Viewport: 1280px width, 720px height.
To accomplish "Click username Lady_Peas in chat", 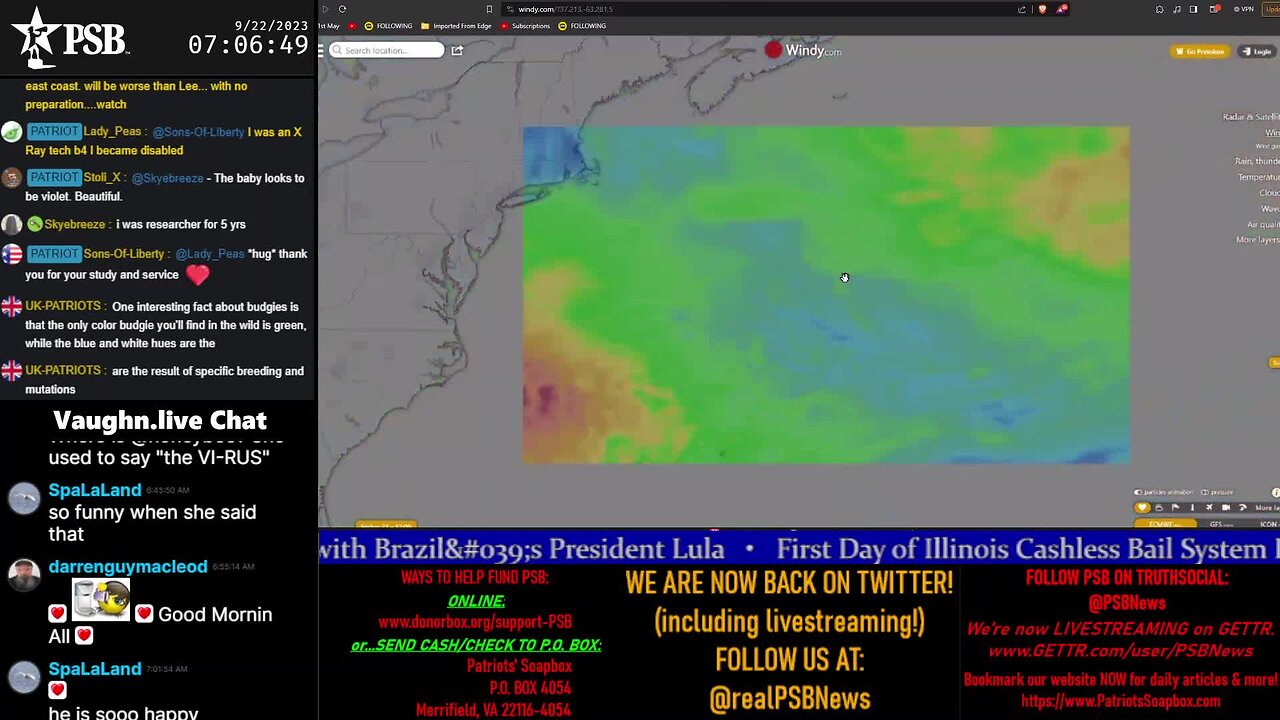I will point(112,131).
